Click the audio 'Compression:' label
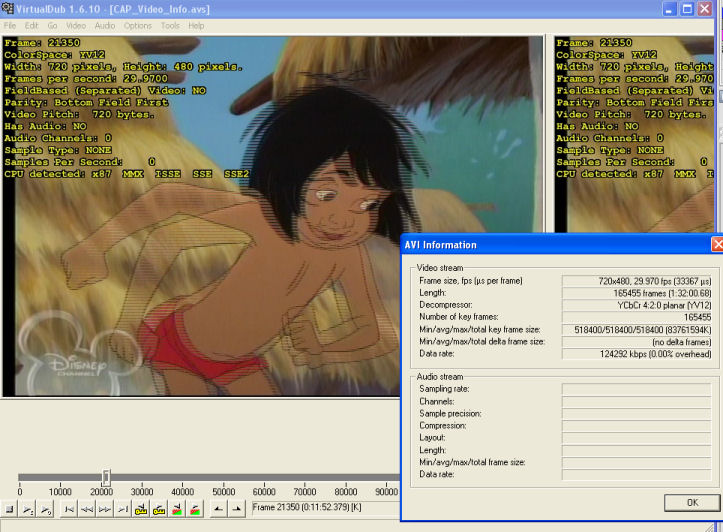The image size is (723, 532). (x=443, y=426)
